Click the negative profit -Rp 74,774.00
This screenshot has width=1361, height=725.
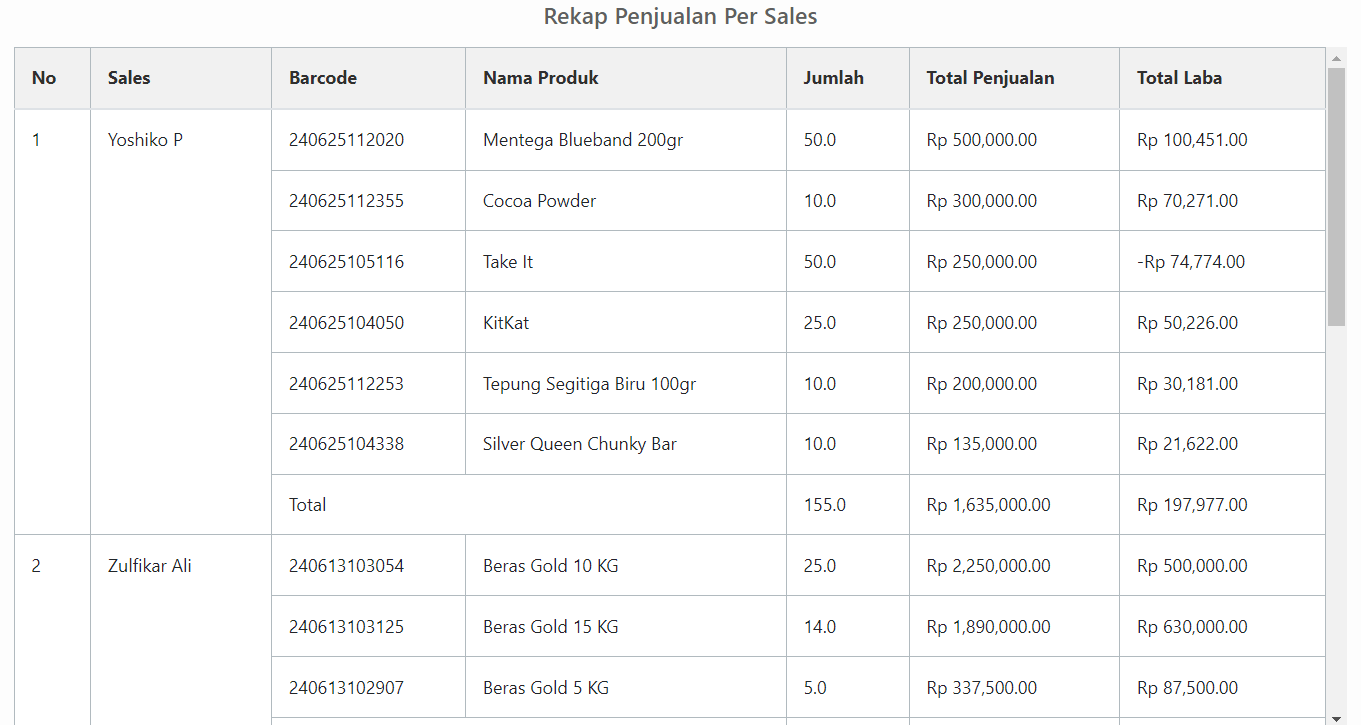(x=1190, y=262)
